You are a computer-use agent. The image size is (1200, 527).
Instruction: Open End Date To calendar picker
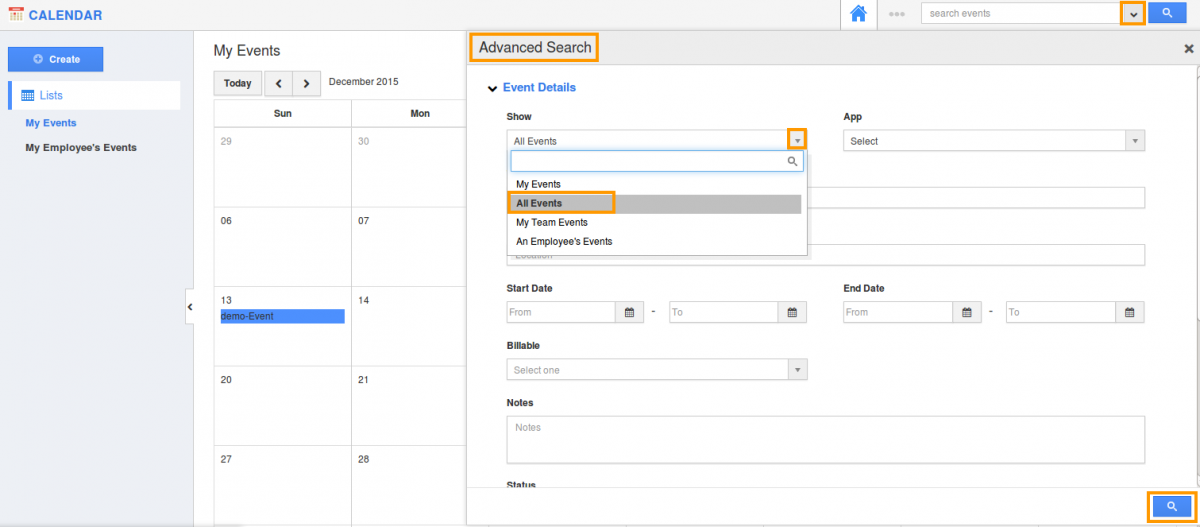(1129, 312)
